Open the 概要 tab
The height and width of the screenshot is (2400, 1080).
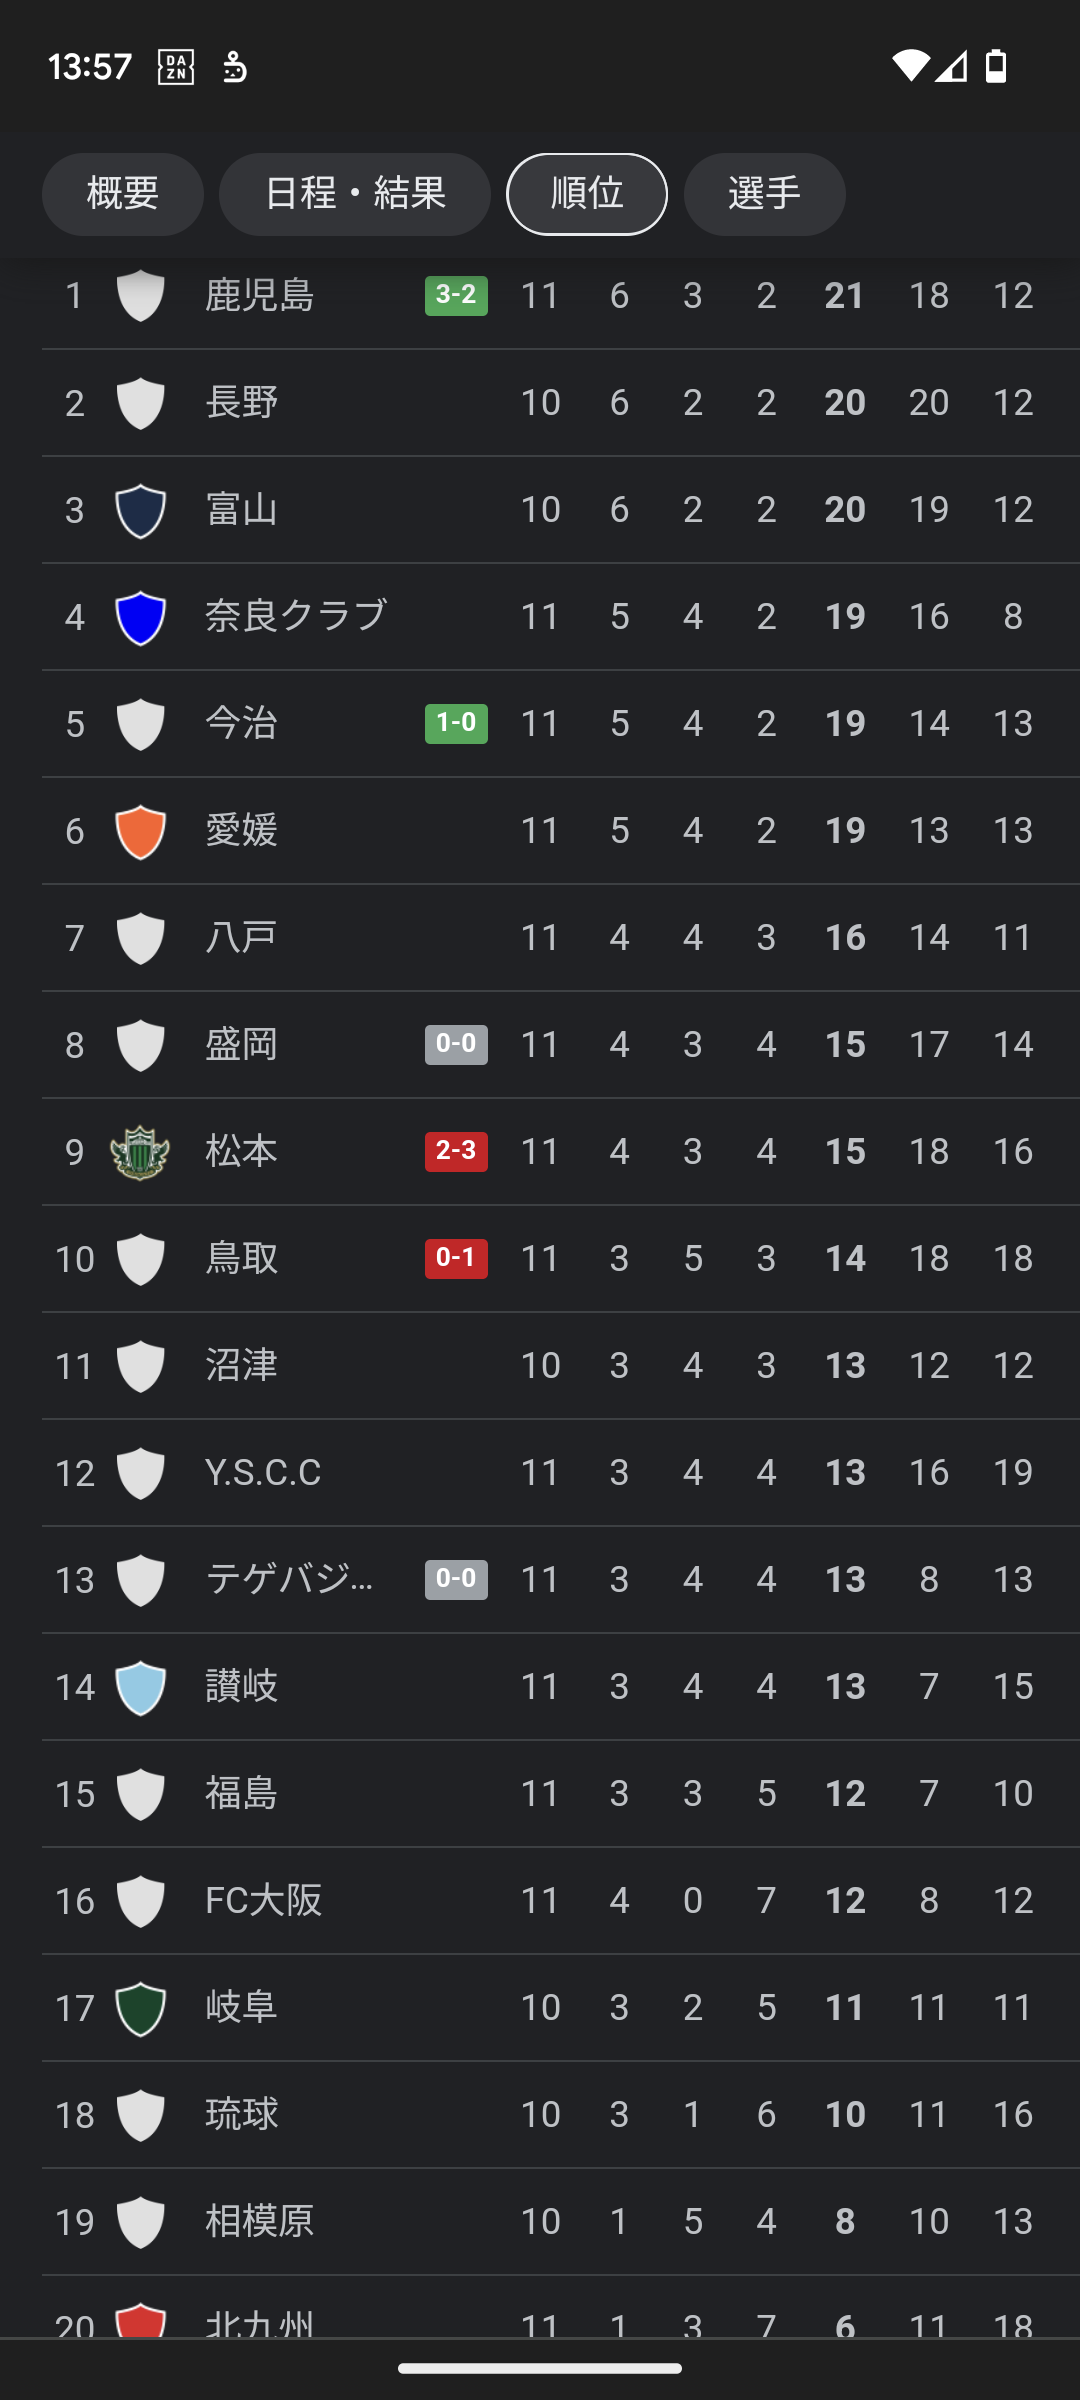[123, 194]
